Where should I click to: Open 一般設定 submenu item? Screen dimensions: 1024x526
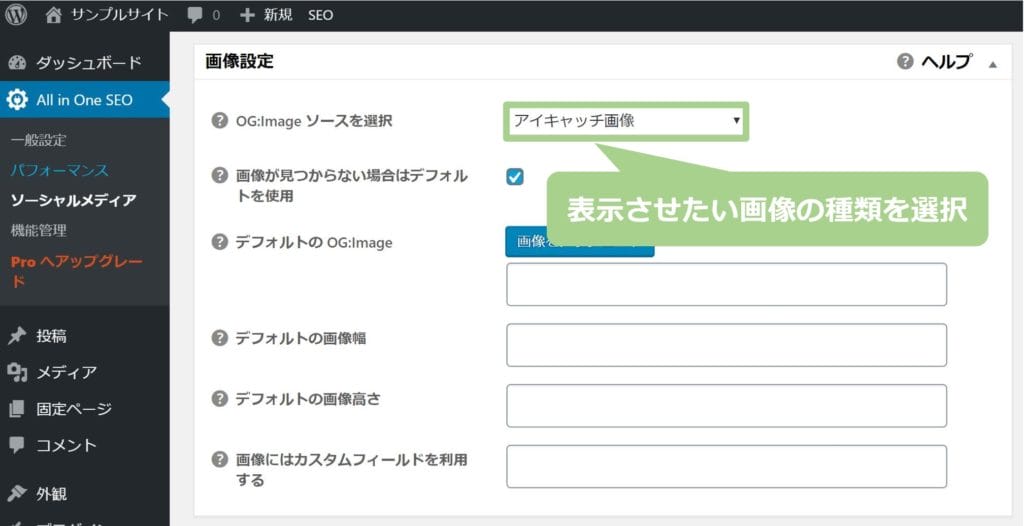[x=39, y=140]
